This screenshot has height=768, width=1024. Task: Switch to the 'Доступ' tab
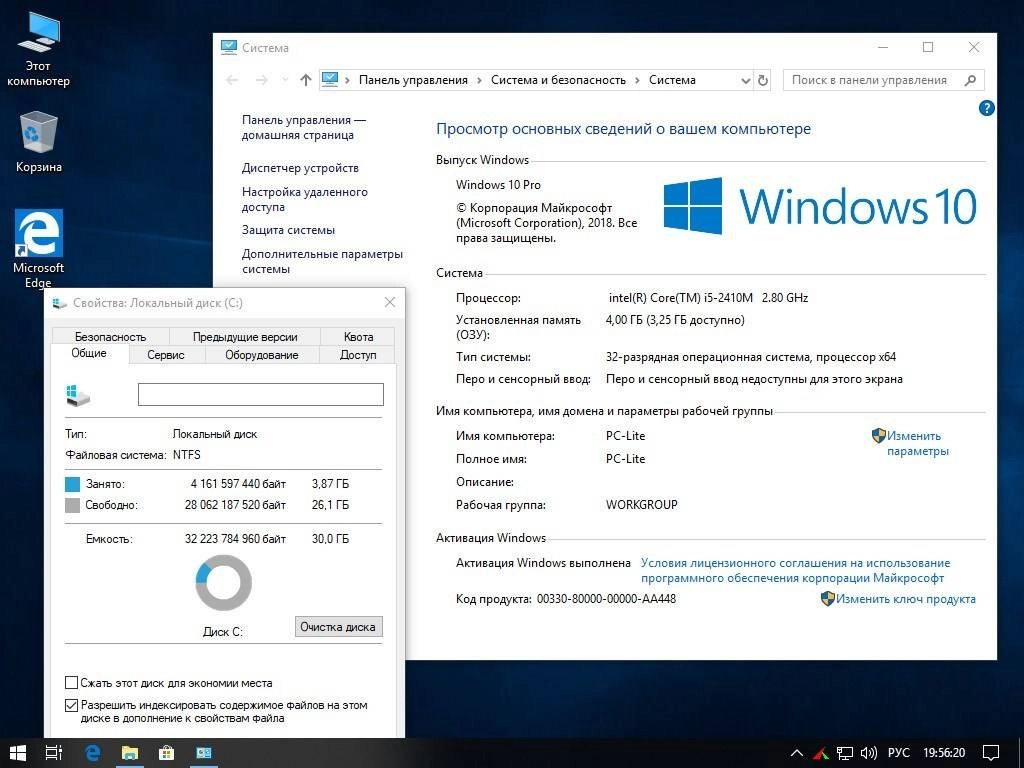tap(358, 355)
